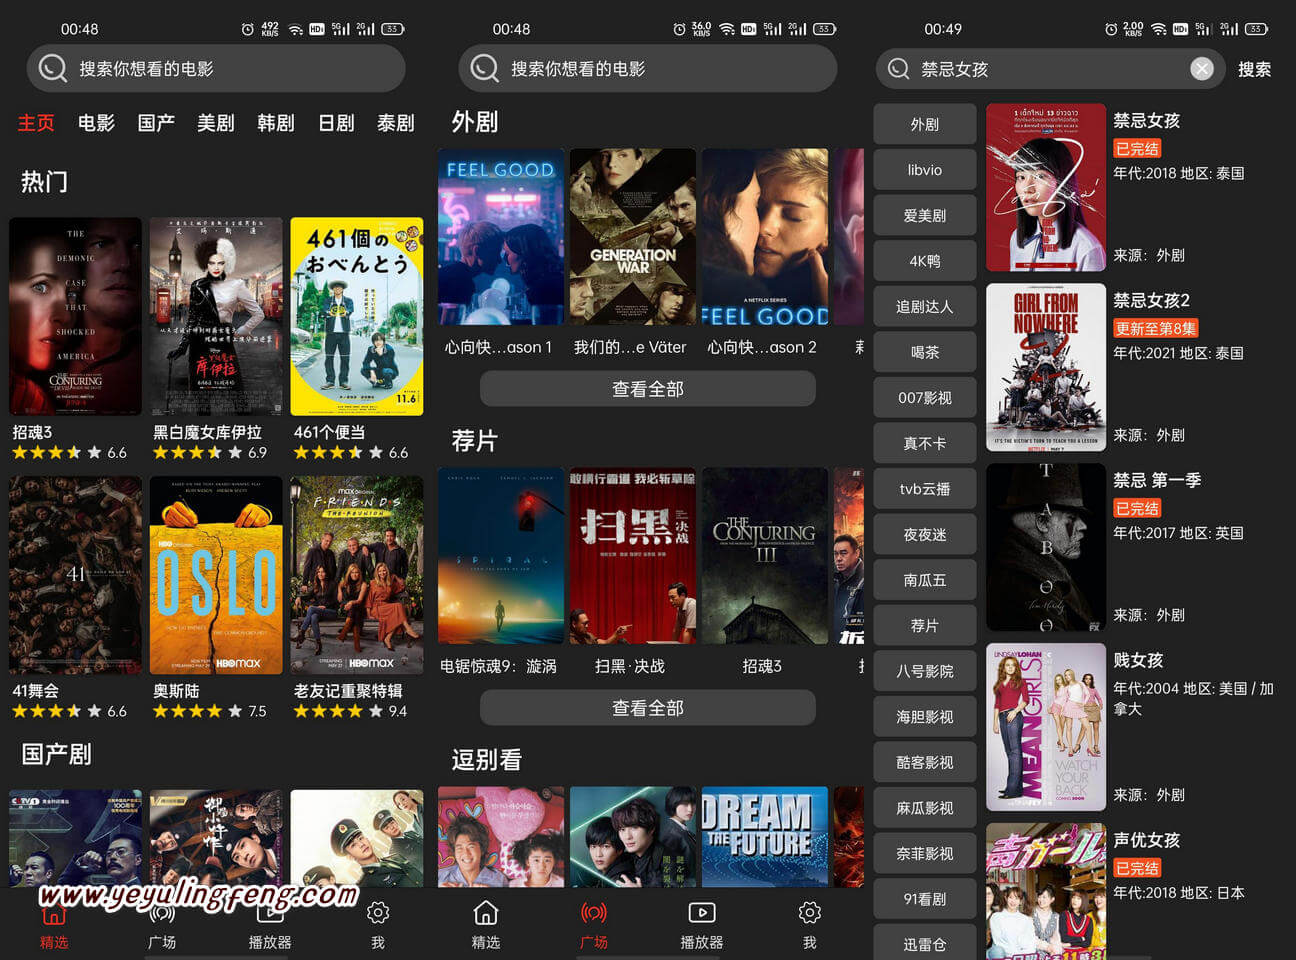Open the 电锯惊魂9:漩涡 poster
Viewport: 1296px width, 960px height.
[x=501, y=556]
